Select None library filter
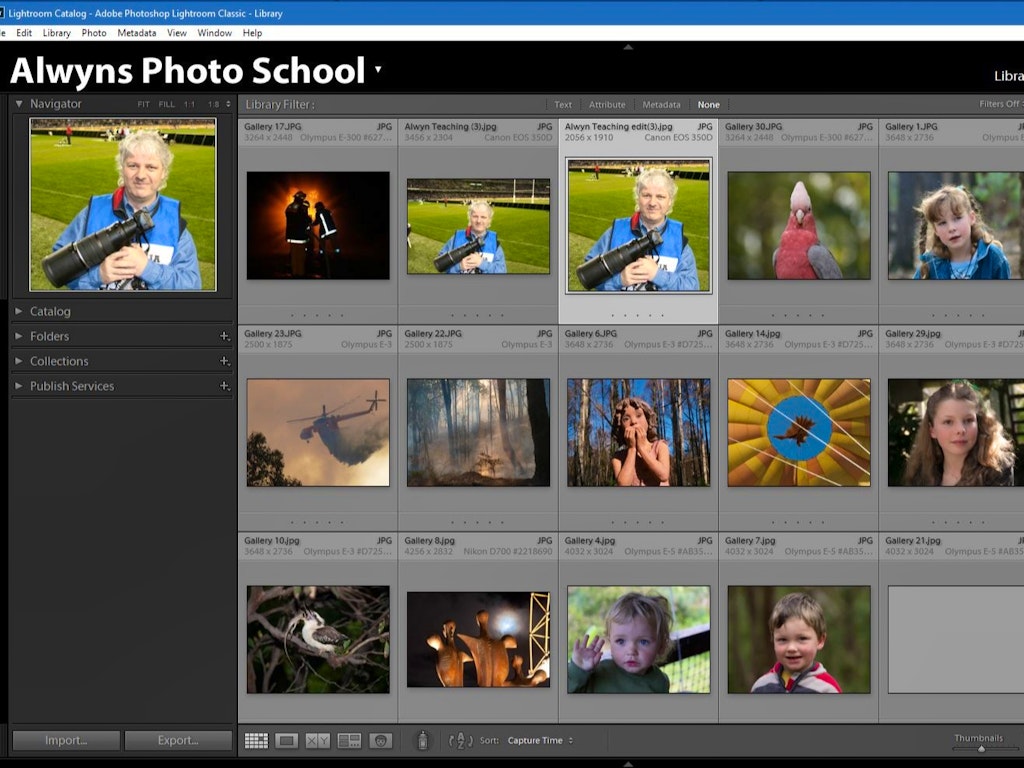1024x768 pixels. (x=709, y=104)
